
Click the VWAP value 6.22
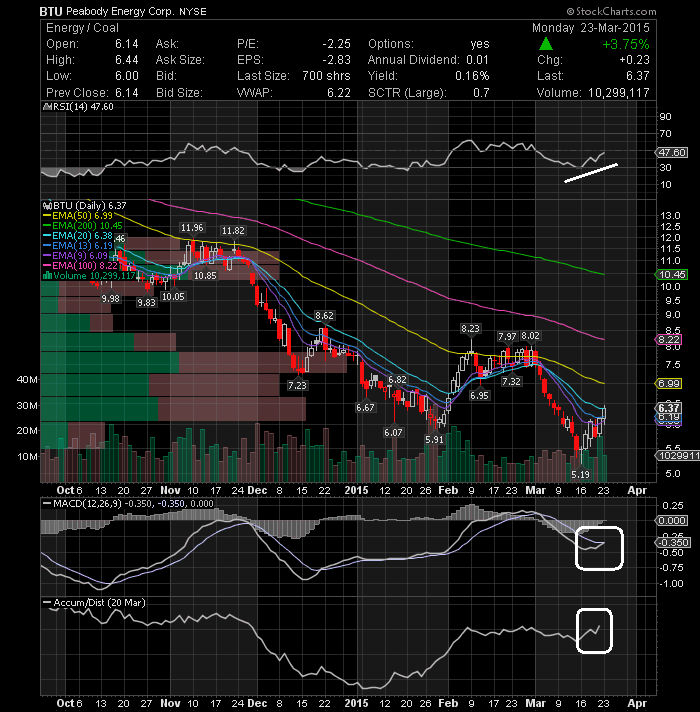[339, 93]
